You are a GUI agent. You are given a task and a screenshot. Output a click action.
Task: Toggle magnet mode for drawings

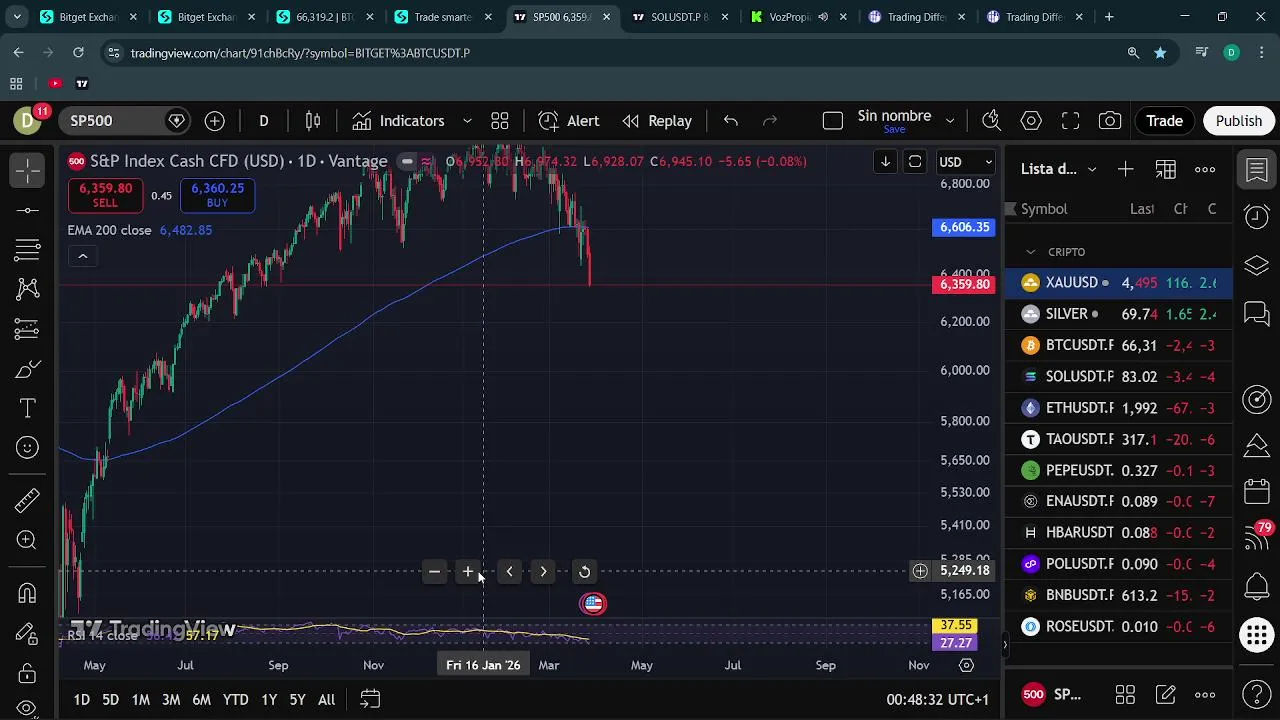tap(28, 593)
